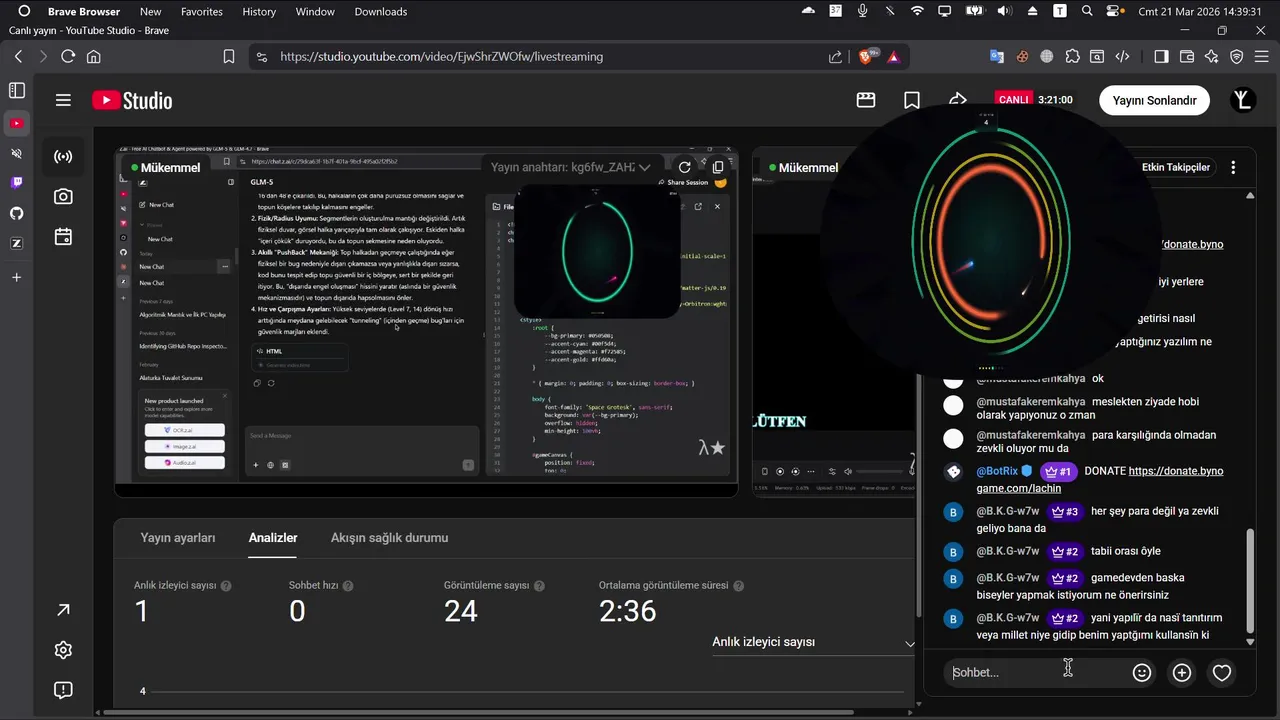End the stream with Yayını Sonlandır

1154,100
